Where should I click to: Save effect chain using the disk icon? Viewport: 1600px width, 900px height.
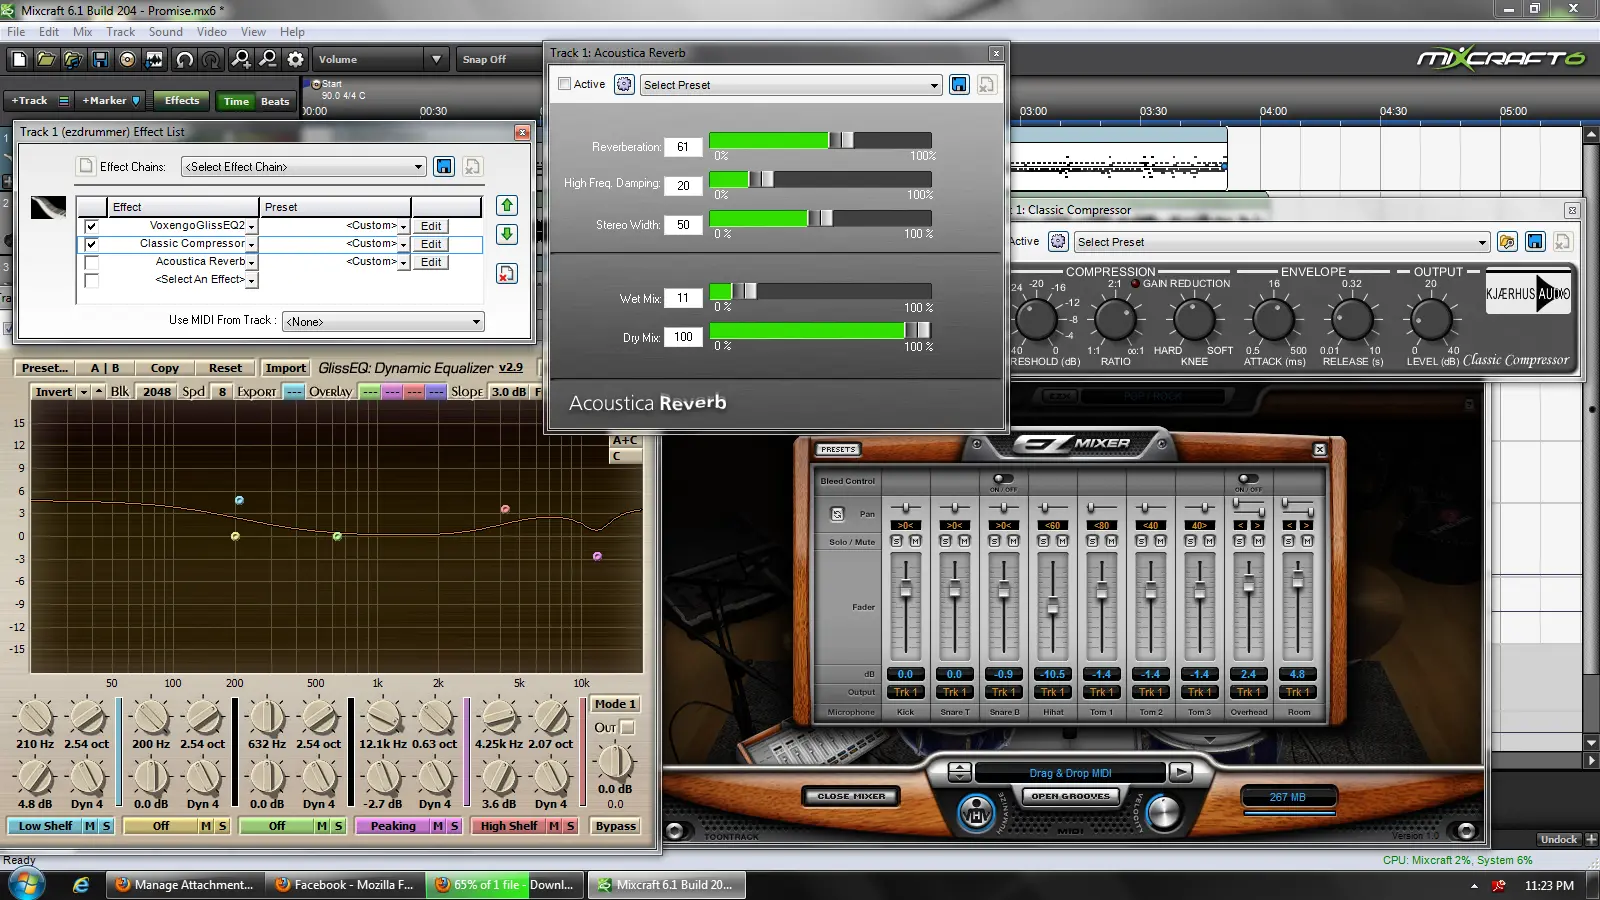click(445, 167)
